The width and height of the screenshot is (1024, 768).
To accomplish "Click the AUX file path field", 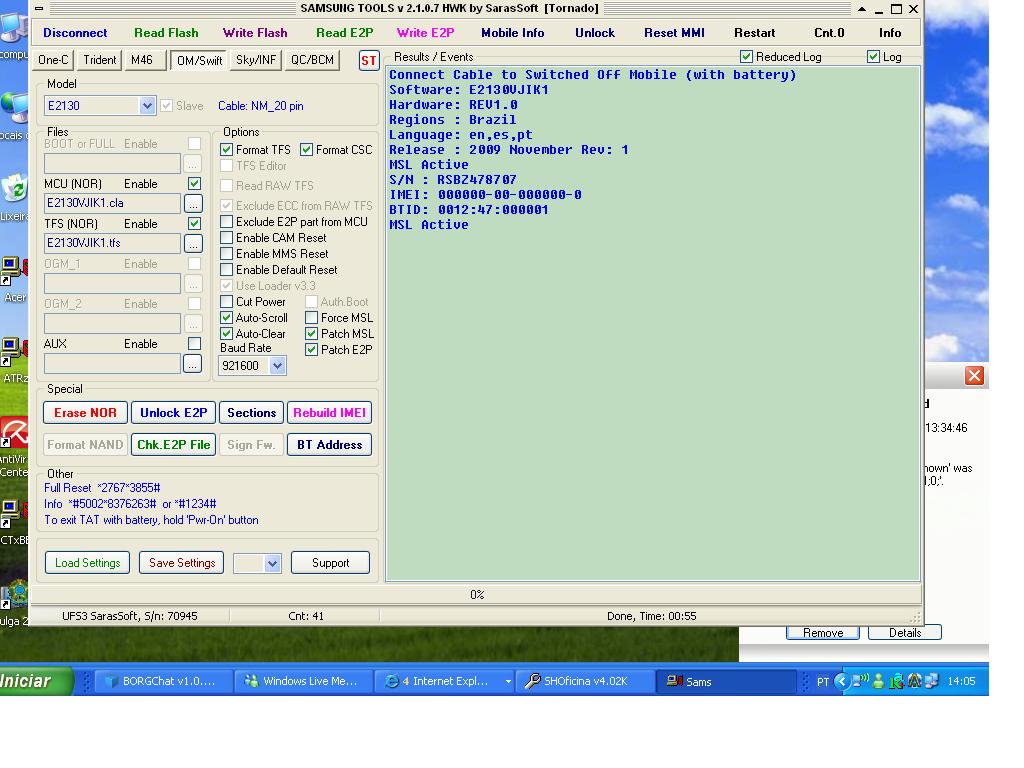I will (x=112, y=364).
